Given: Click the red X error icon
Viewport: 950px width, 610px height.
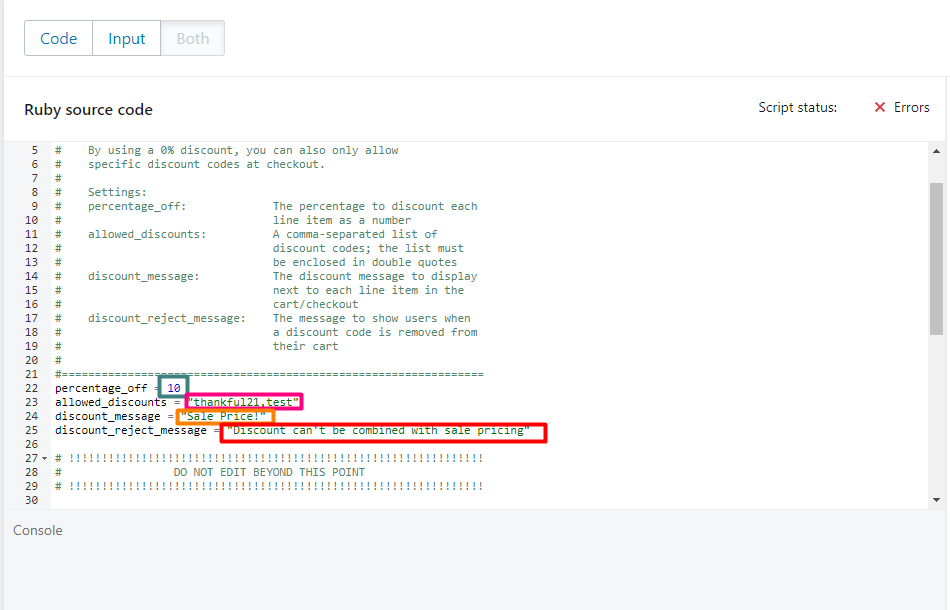Looking at the screenshot, I should tap(880, 107).
